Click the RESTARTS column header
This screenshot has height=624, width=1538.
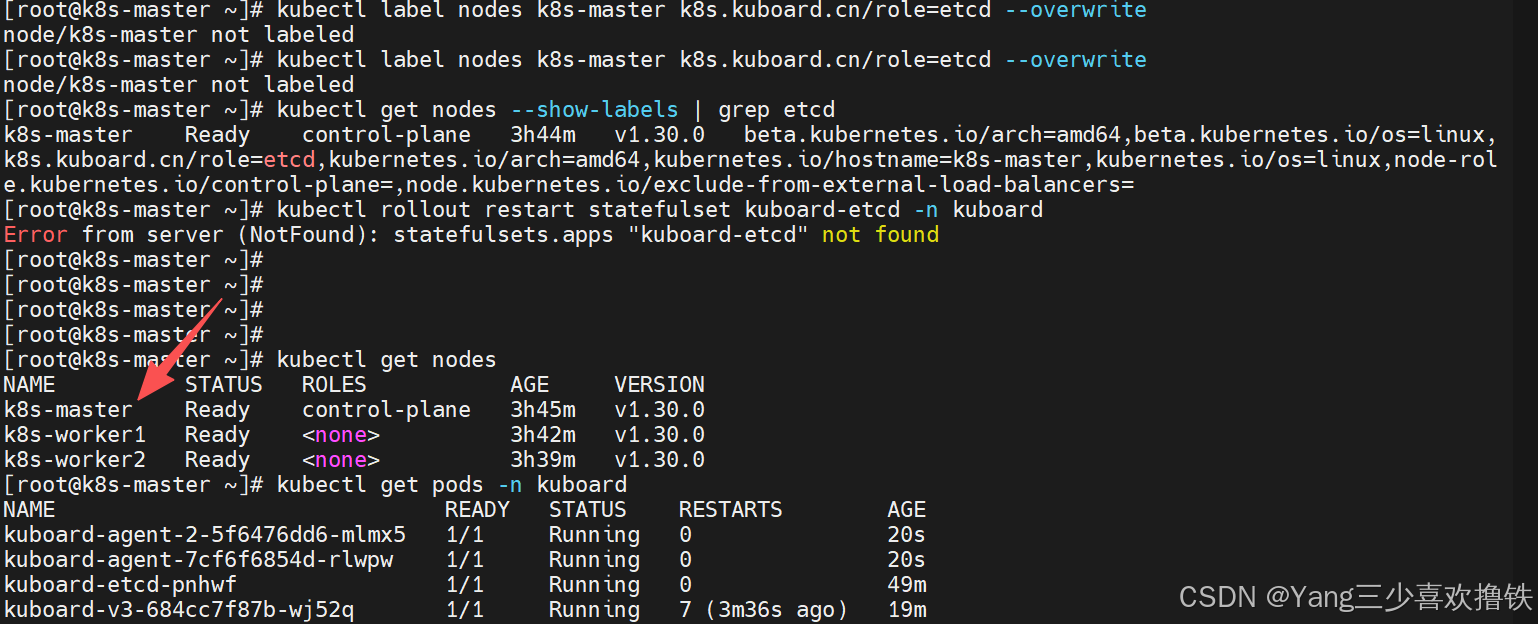(x=731, y=510)
